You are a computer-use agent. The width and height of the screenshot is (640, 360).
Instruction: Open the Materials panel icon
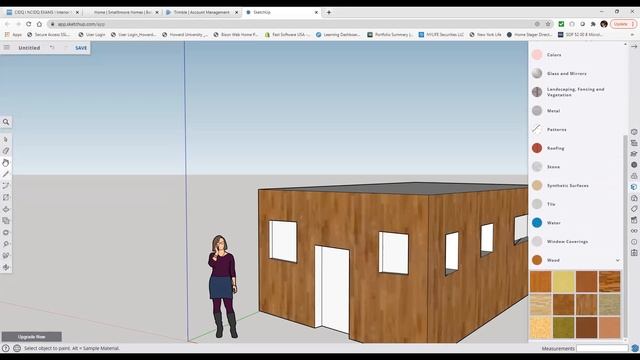pos(634,187)
